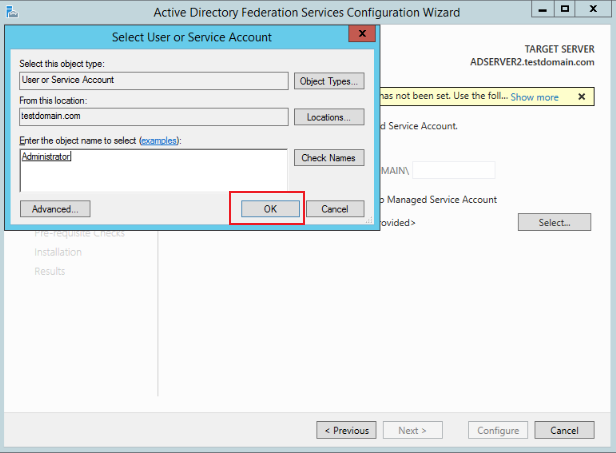This screenshot has width=616, height=453.
Task: Click ADSERVER2.testdomain.com server name
Action: (532, 62)
